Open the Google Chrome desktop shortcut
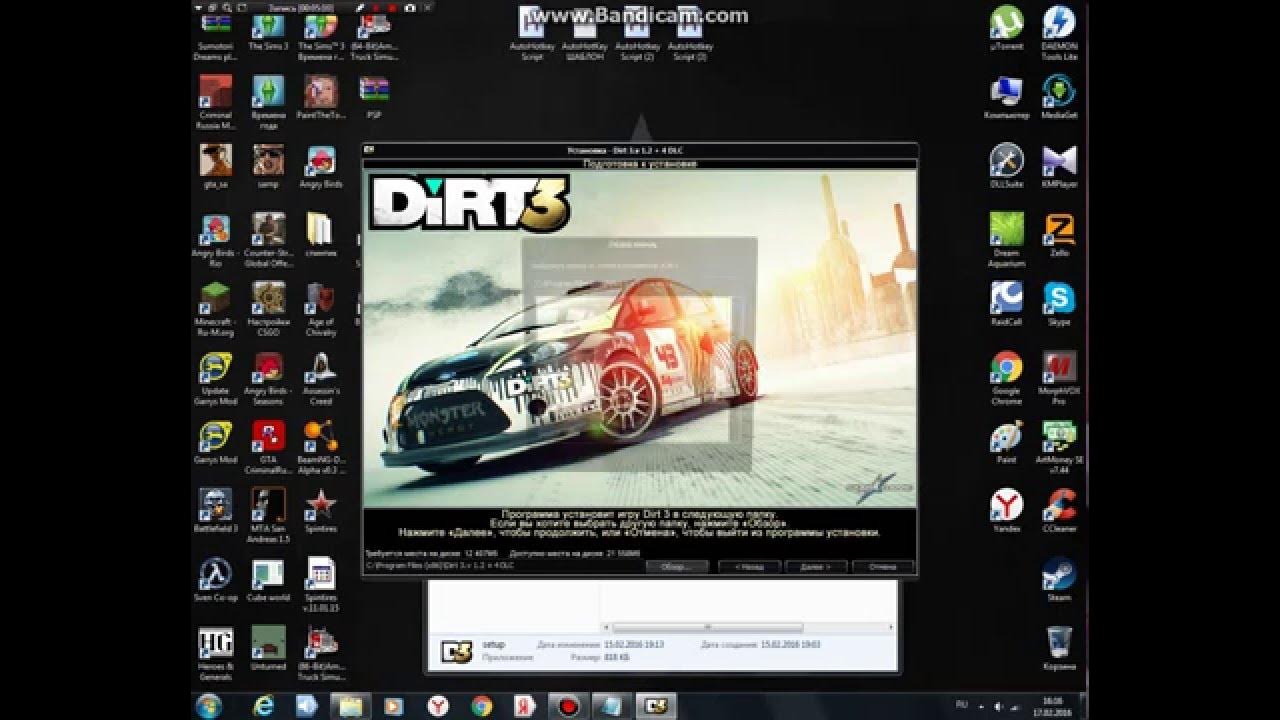 1006,378
